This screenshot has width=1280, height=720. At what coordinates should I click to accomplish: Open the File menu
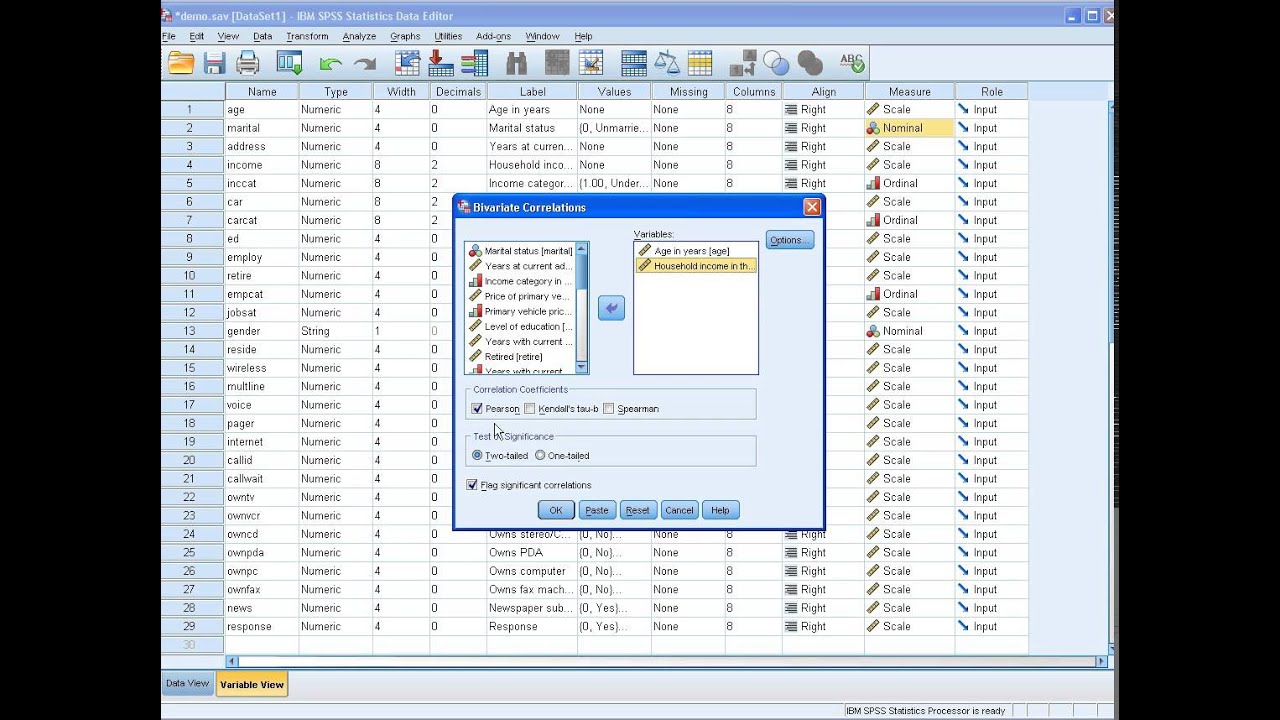169,36
